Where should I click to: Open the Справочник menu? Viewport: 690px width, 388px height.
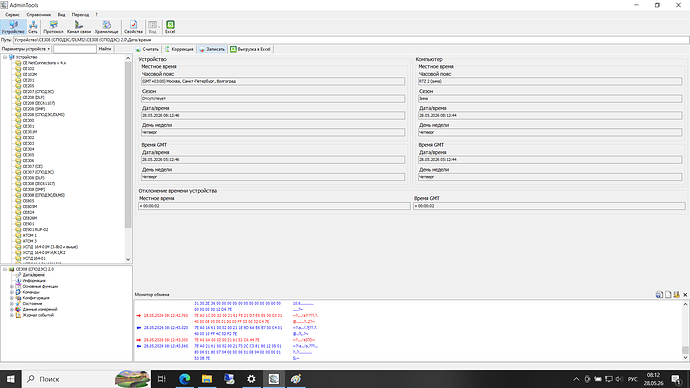pyautogui.click(x=39, y=15)
